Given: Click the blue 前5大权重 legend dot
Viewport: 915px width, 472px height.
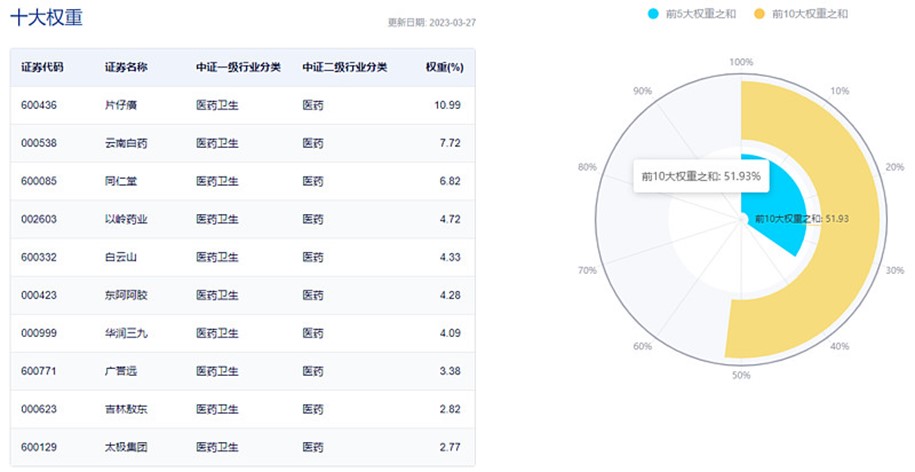Looking at the screenshot, I should pos(654,13).
